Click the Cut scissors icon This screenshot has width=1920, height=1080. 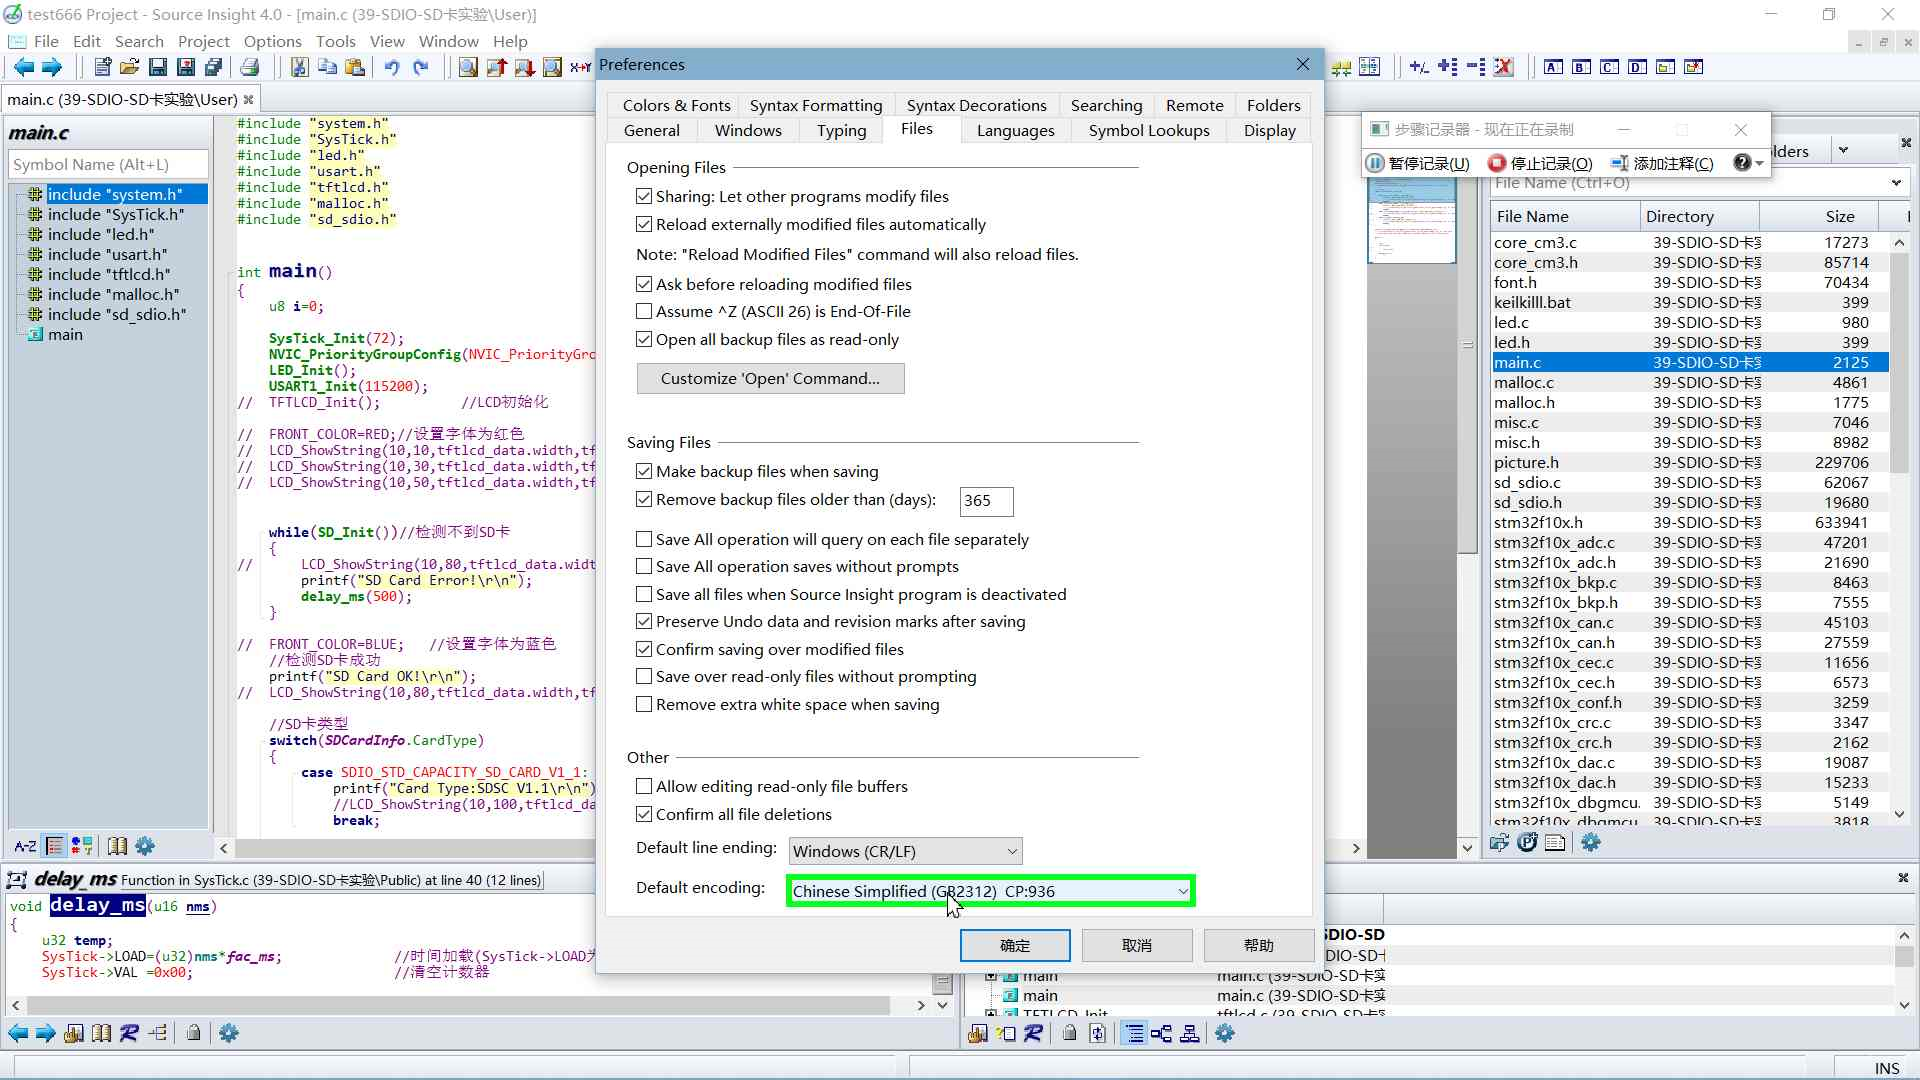pos(299,68)
